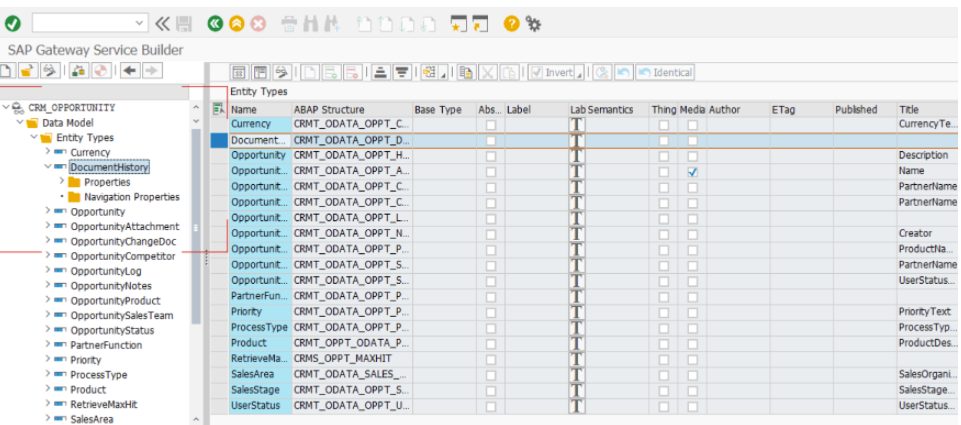Expand the PartnerFunction tree node
Image resolution: width=961 pixels, height=425 pixels.
coord(48,345)
